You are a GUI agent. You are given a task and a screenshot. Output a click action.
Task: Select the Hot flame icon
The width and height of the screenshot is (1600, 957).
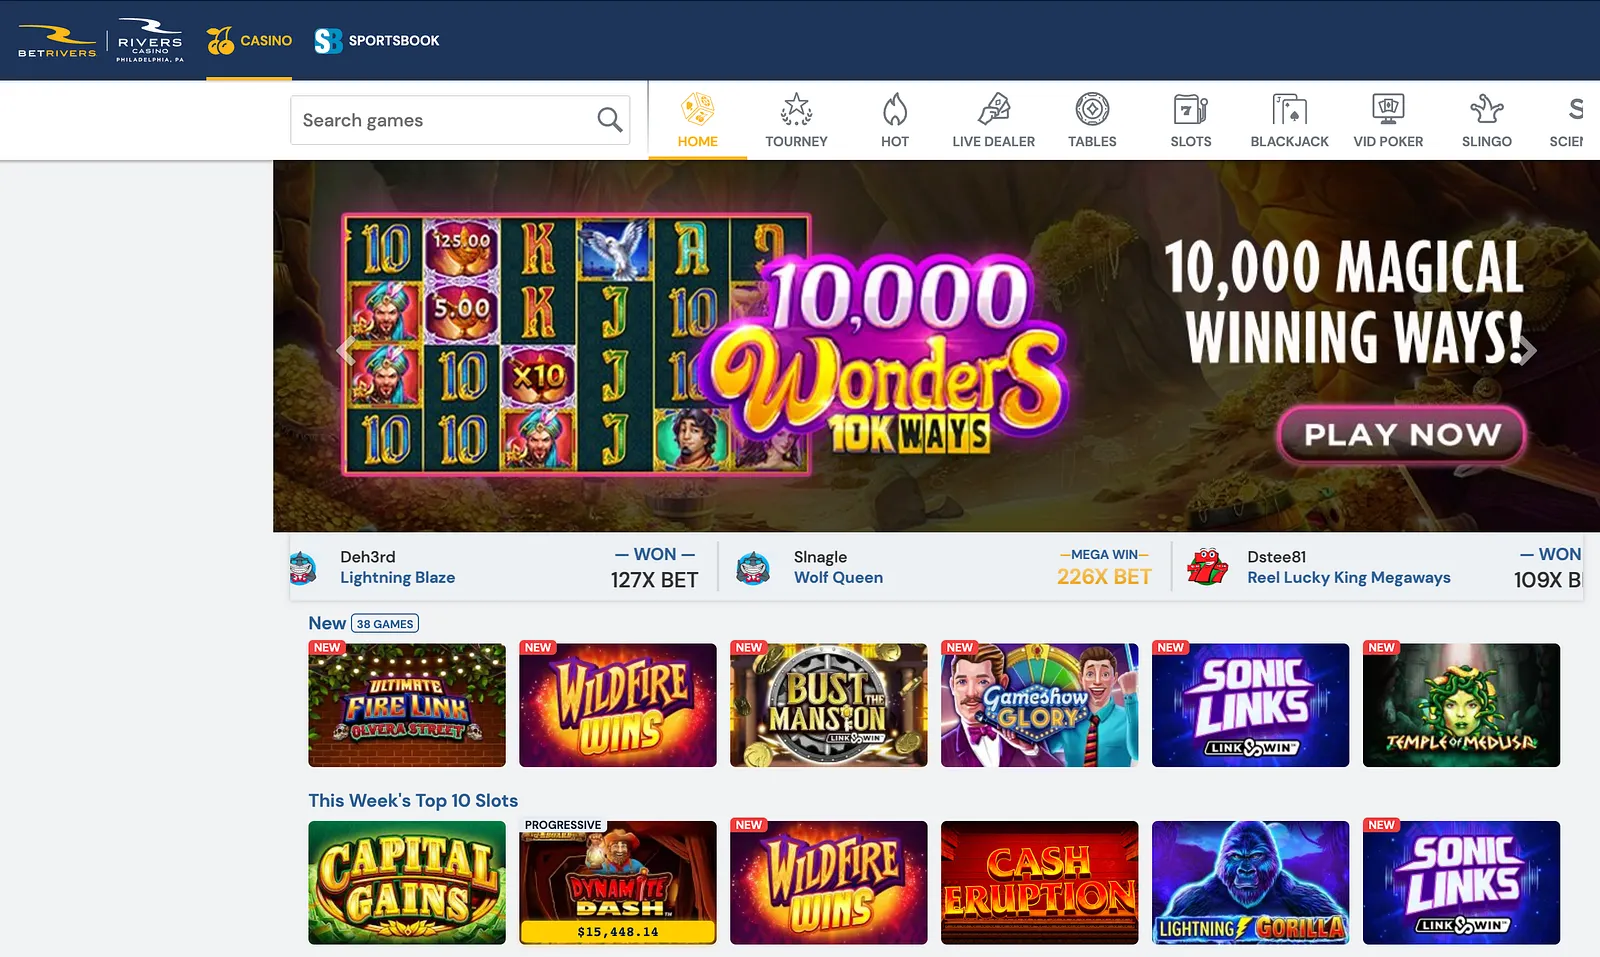pos(895,109)
